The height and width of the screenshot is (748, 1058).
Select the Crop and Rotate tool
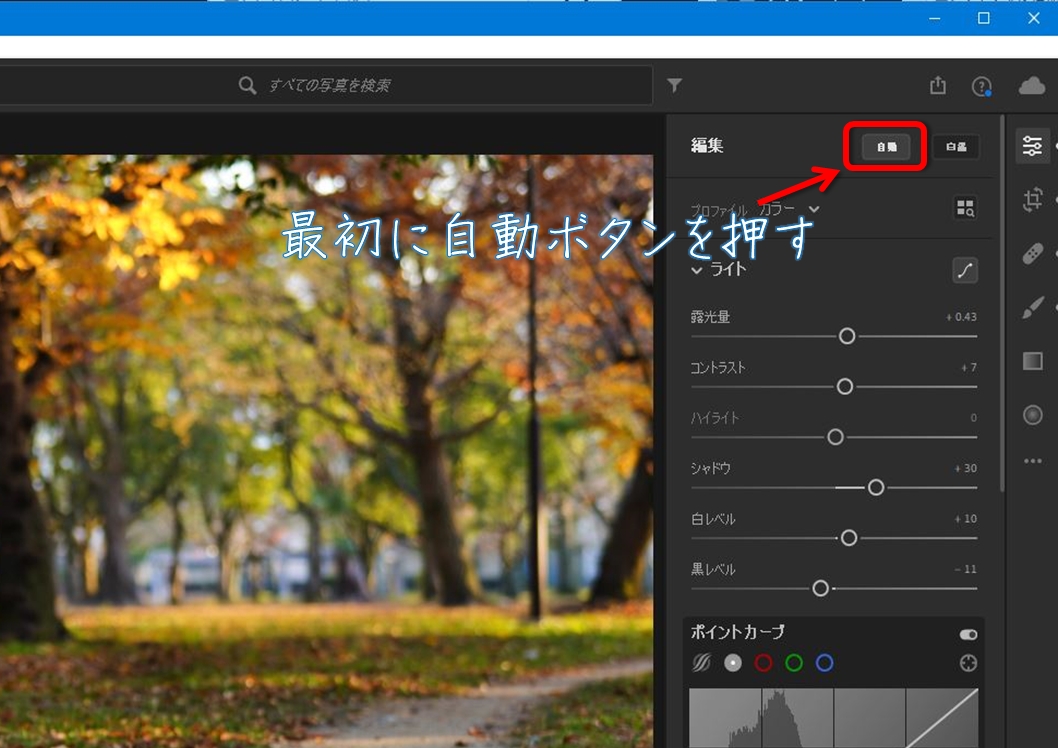1032,200
